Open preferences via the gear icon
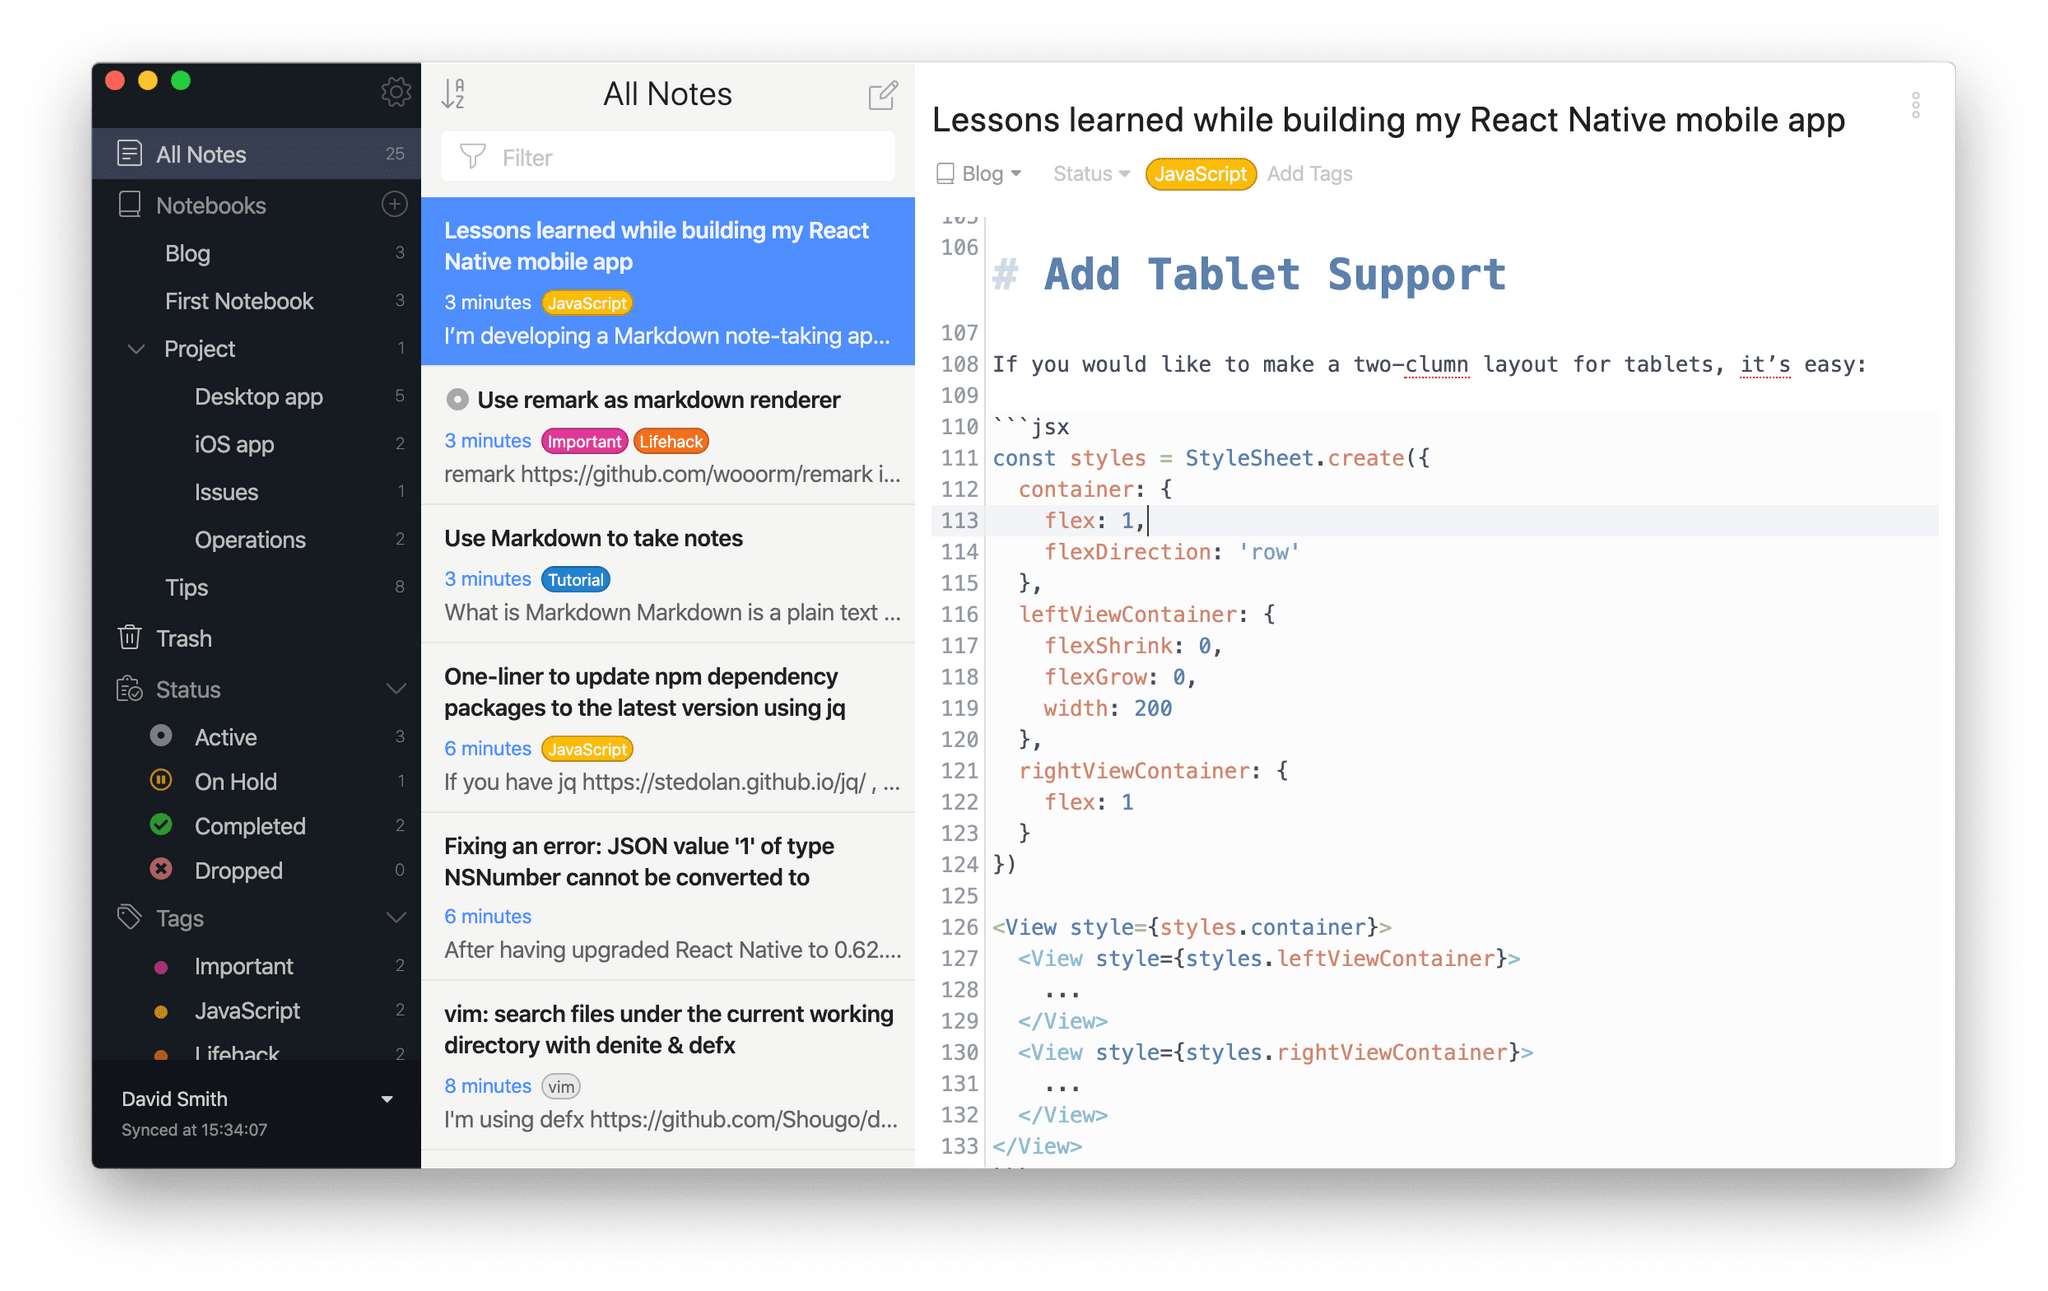 pyautogui.click(x=396, y=92)
